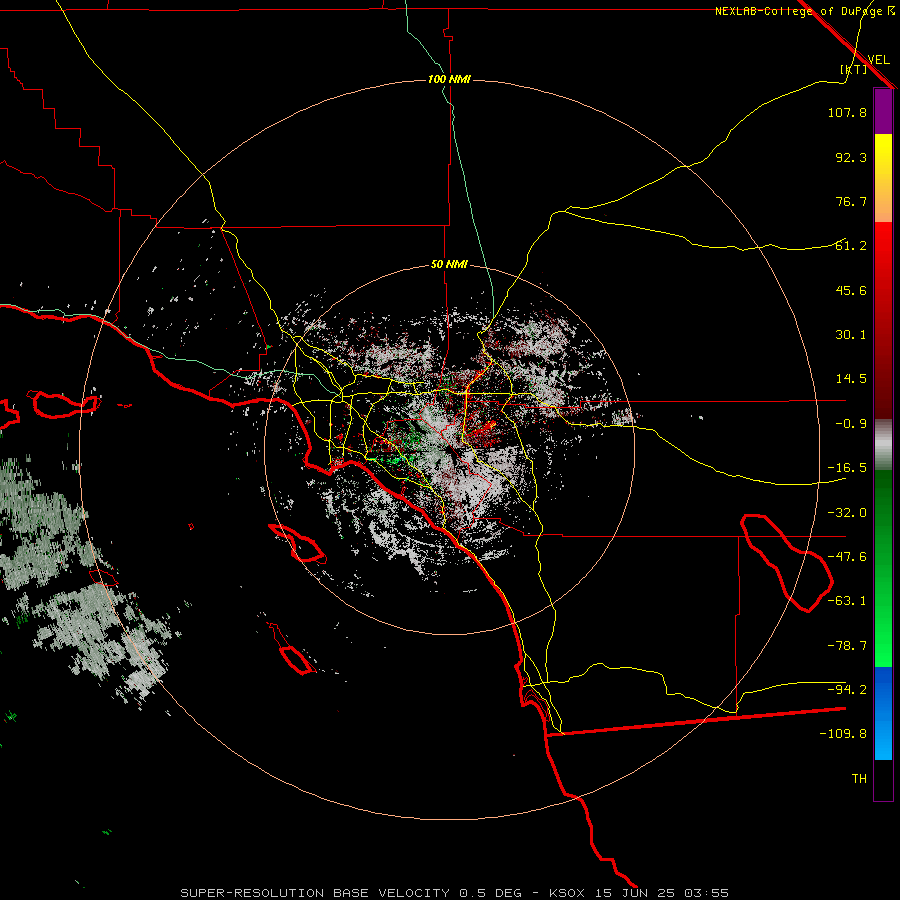
Task: Click the 50 NMI range ring label
Action: [x=449, y=265]
